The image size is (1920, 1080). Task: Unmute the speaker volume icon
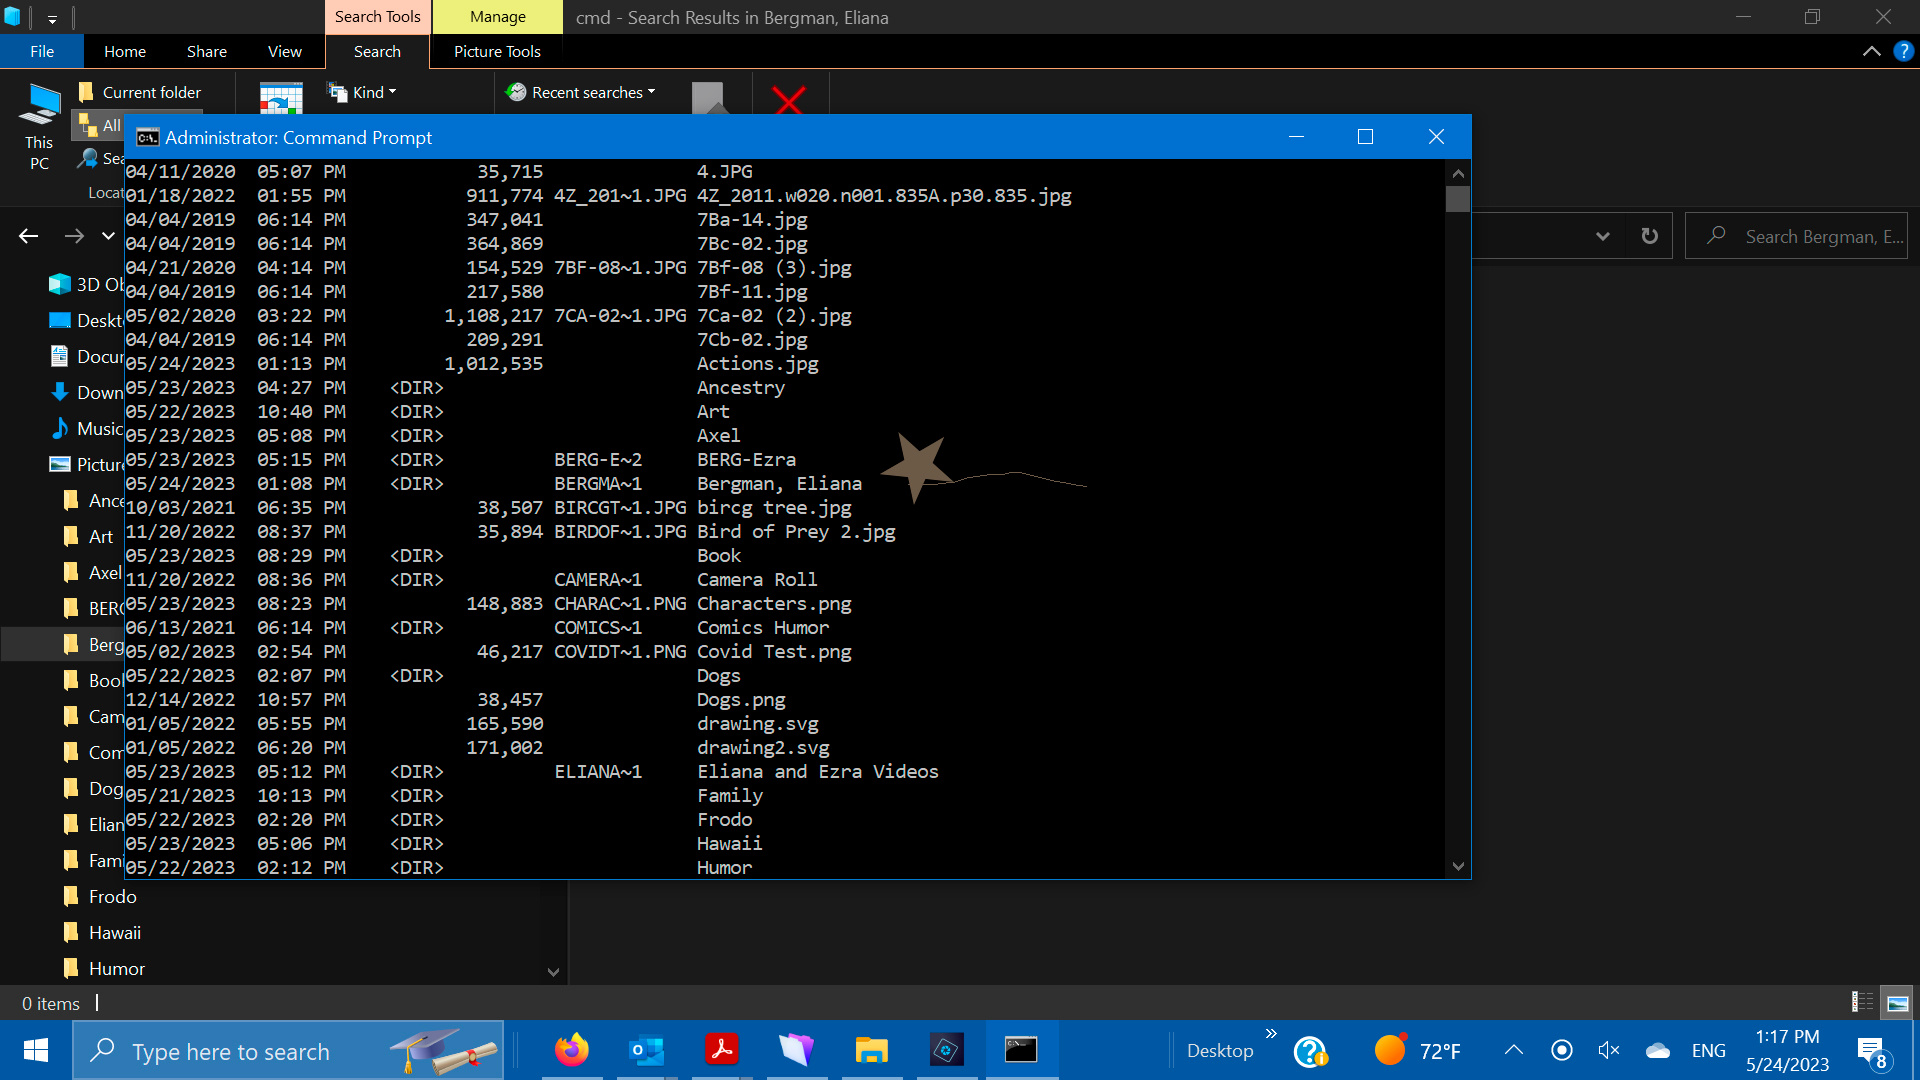point(1608,1050)
